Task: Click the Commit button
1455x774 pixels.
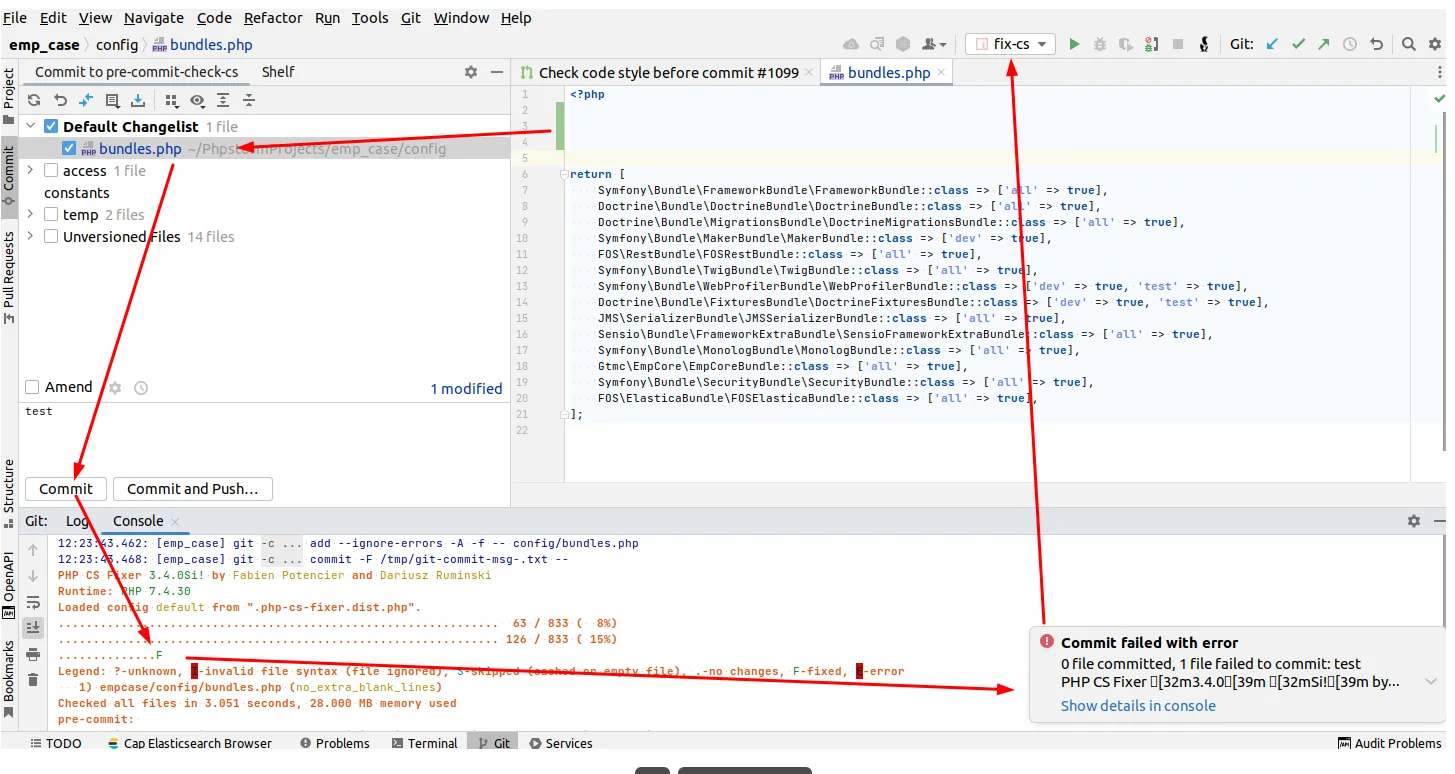Action: tap(66, 489)
